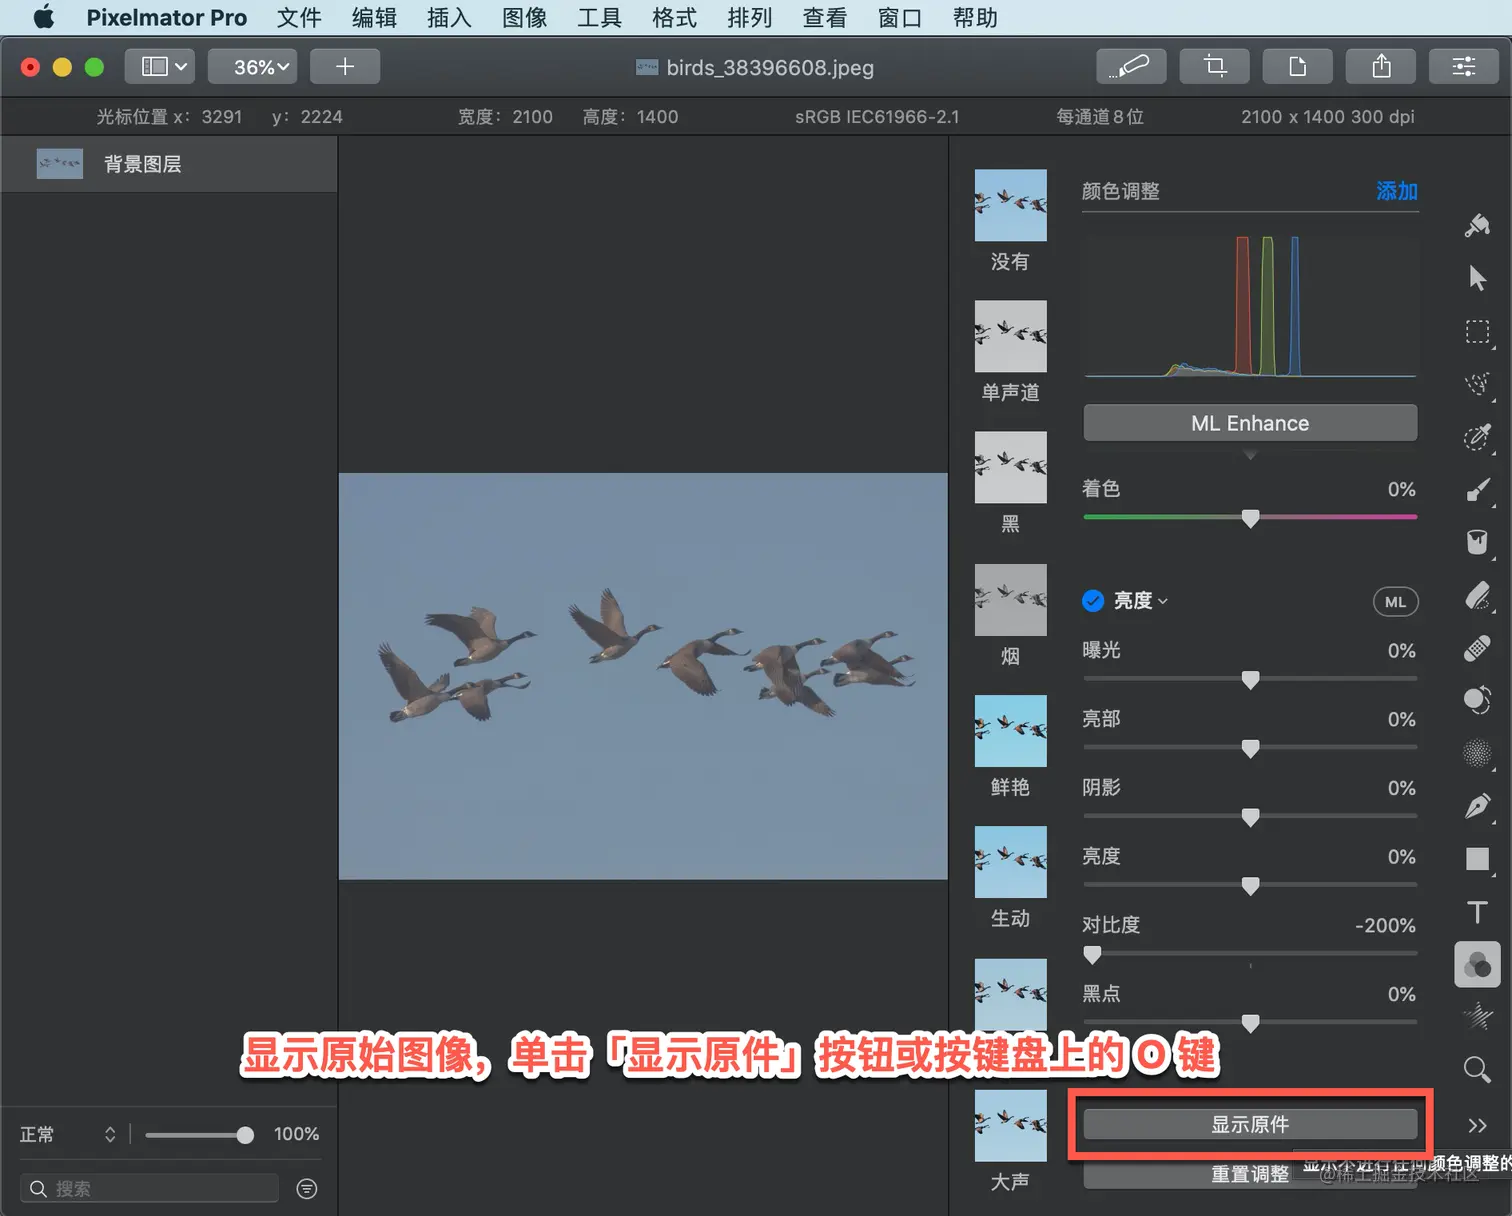1512x1216 pixels.
Task: Click the markup pen icon in top toolbar
Action: pyautogui.click(x=1132, y=67)
